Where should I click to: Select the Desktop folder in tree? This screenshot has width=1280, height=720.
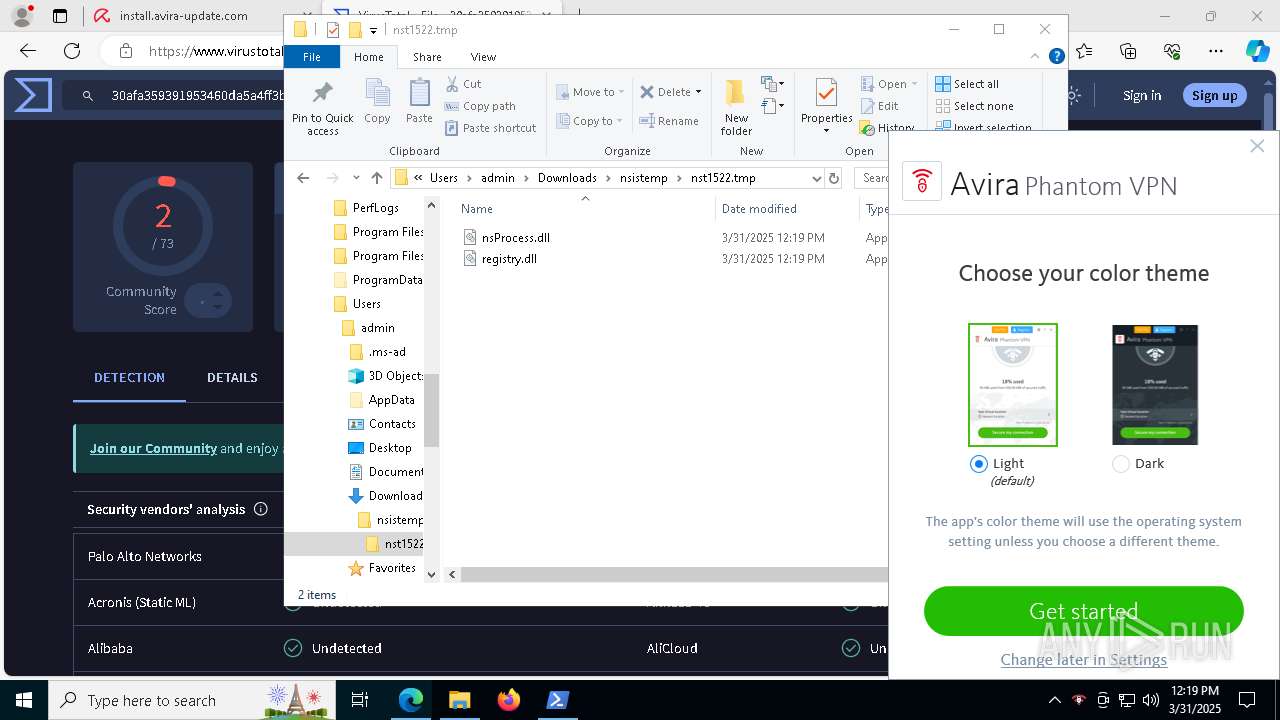(390, 448)
